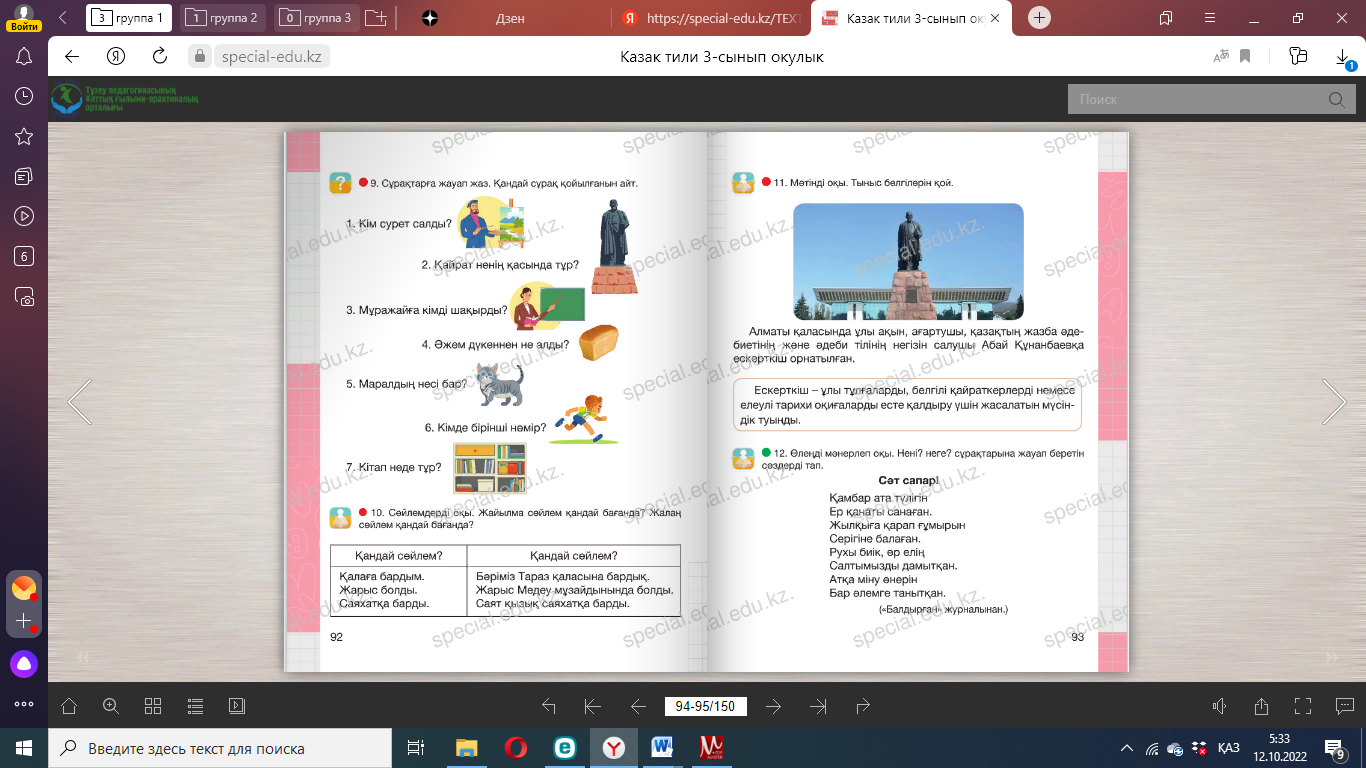Screen dimensions: 1366x768
Task: Go to the flipbook home page icon
Action: click(x=69, y=706)
